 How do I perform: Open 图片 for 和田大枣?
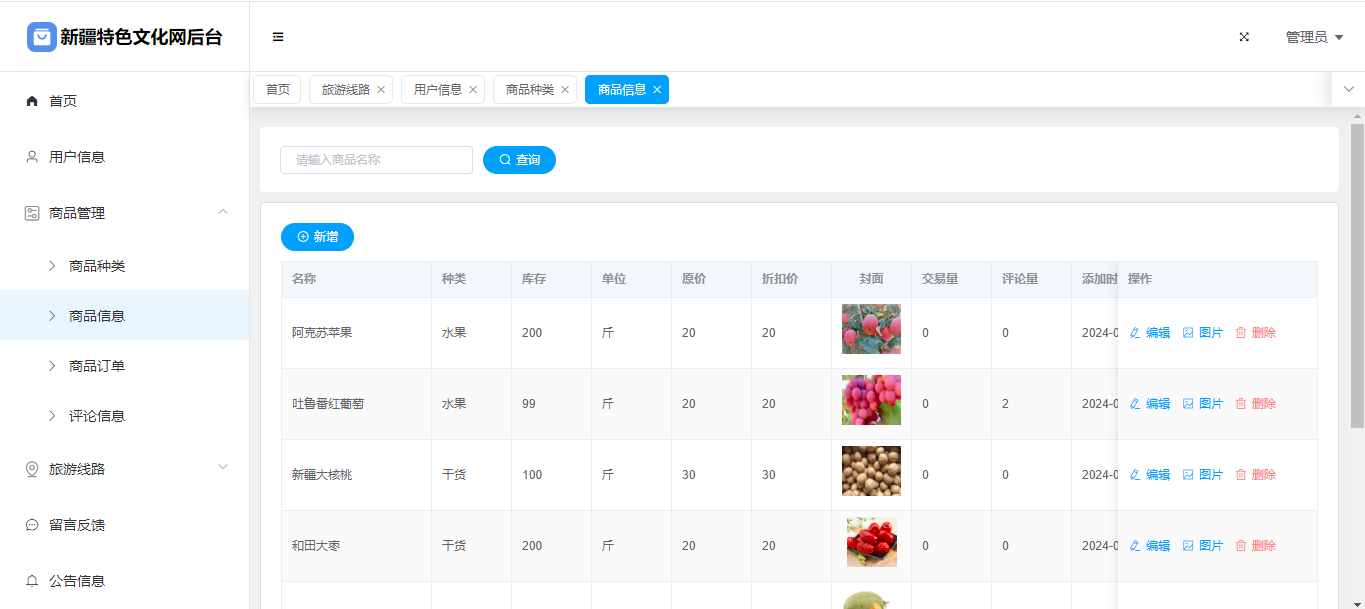coord(1203,546)
